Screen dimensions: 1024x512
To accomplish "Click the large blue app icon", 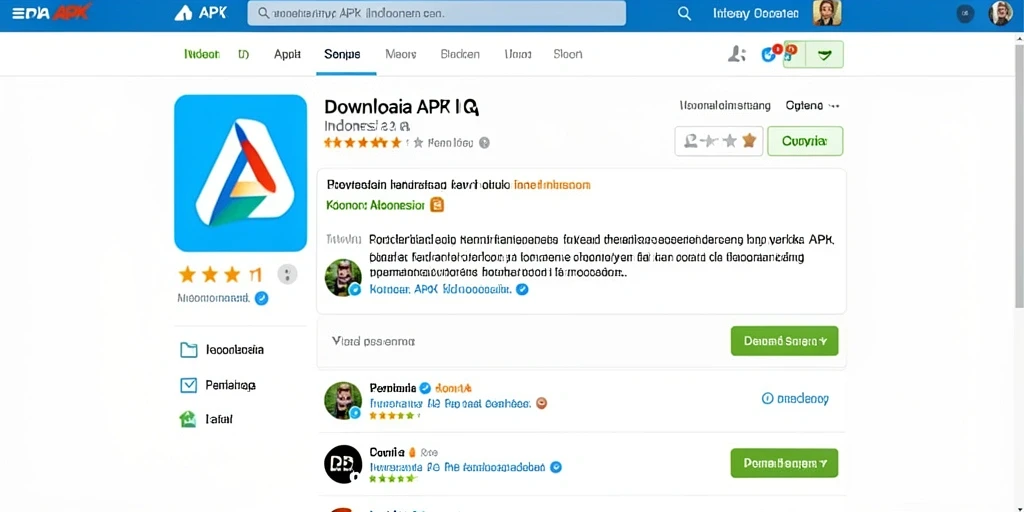I will (240, 173).
